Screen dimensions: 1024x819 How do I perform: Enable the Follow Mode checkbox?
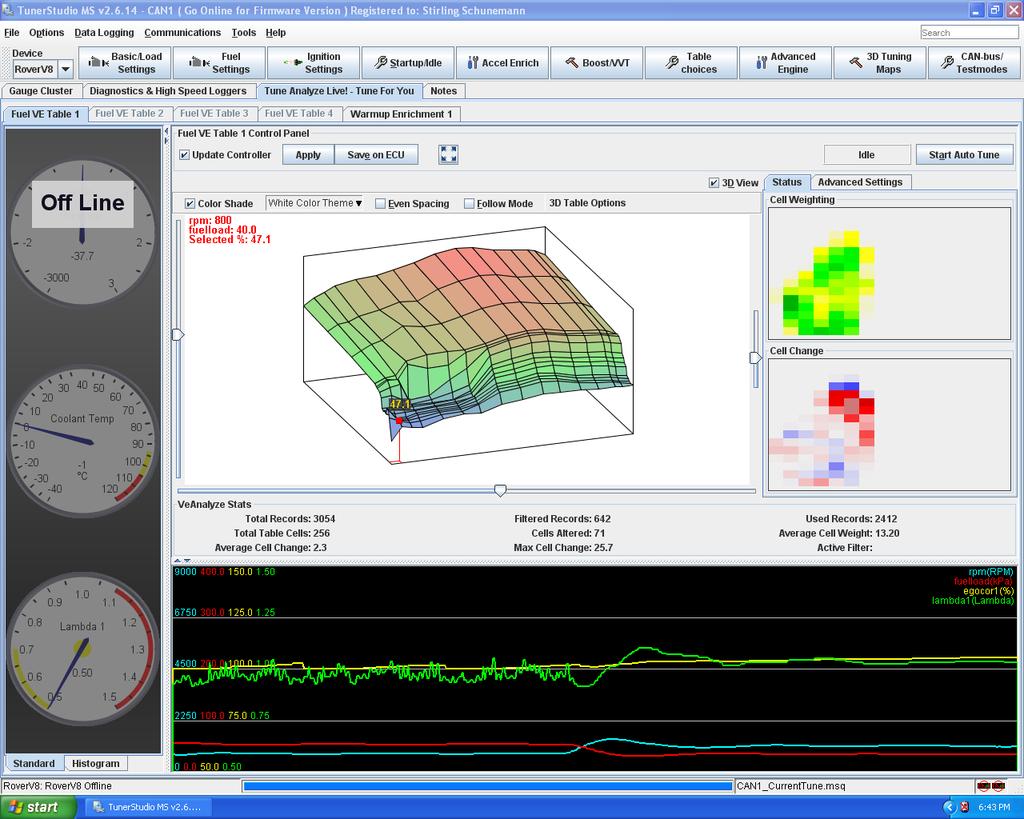point(469,203)
